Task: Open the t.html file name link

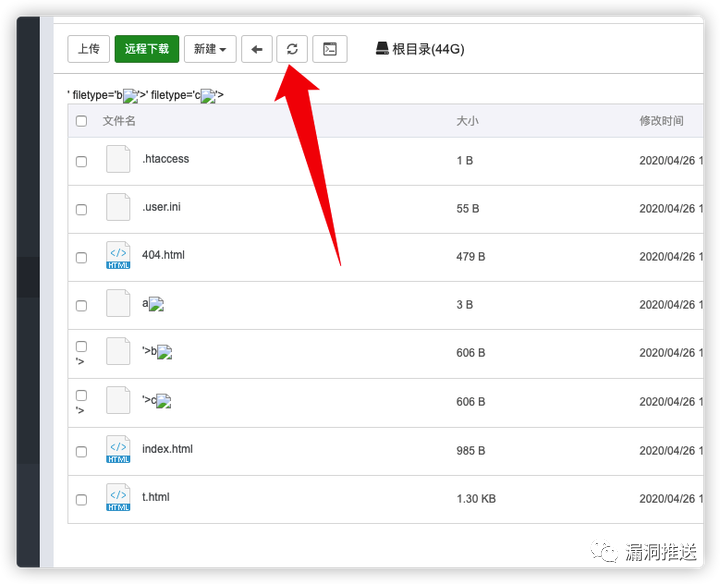Action: pos(156,497)
